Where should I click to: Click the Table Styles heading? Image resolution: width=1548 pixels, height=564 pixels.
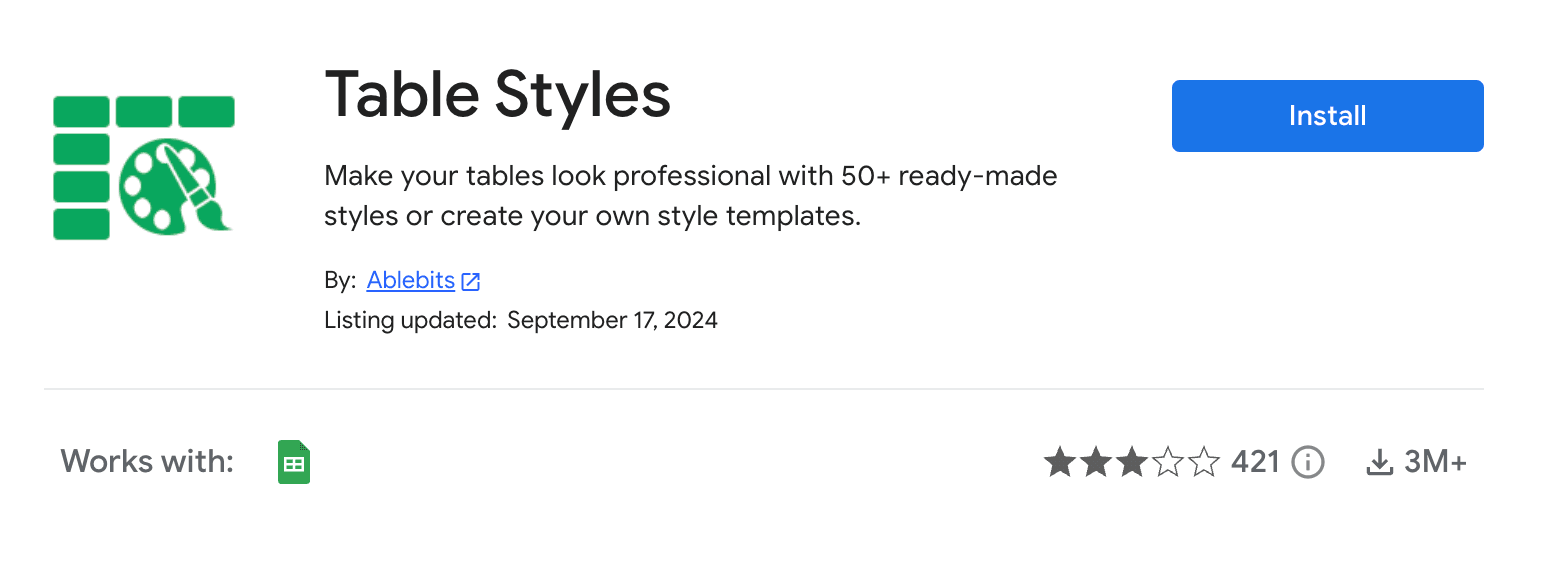pos(497,97)
